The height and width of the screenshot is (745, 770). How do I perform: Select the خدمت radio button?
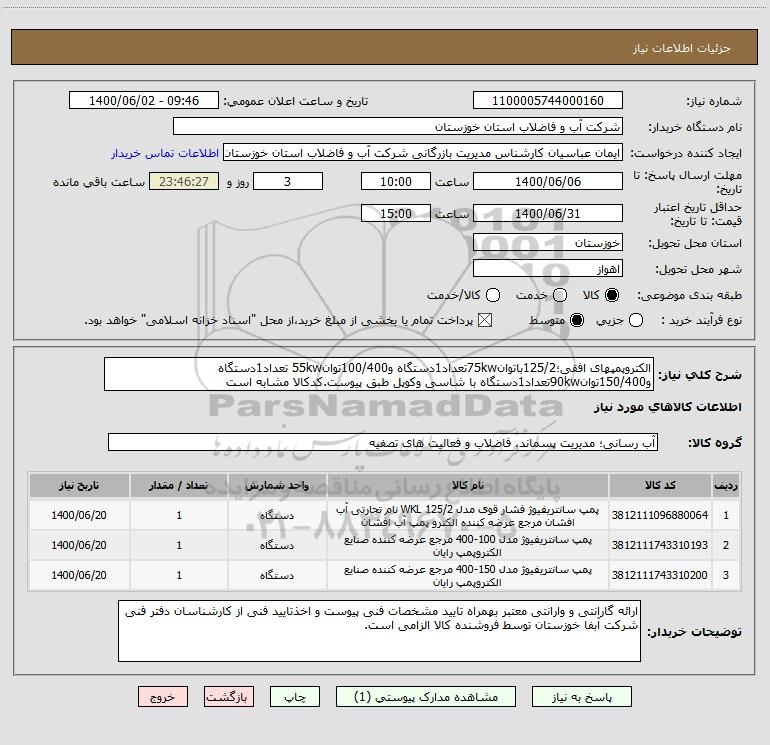pos(560,295)
